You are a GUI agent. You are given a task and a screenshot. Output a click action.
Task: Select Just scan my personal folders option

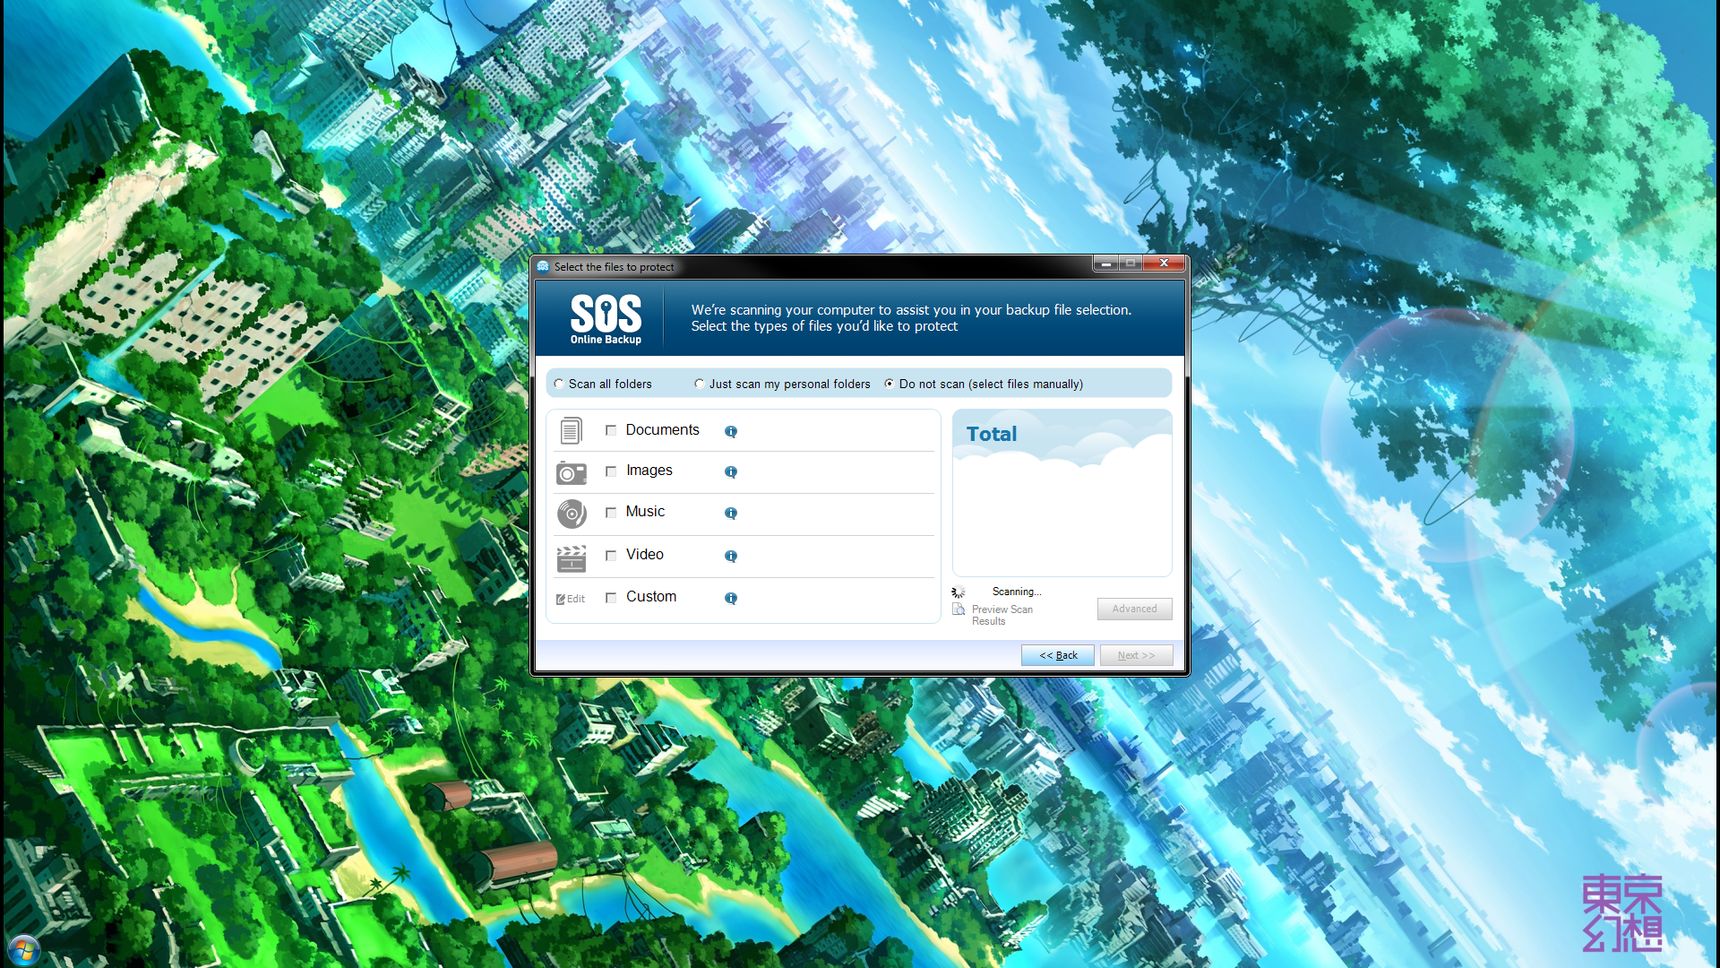click(x=699, y=384)
